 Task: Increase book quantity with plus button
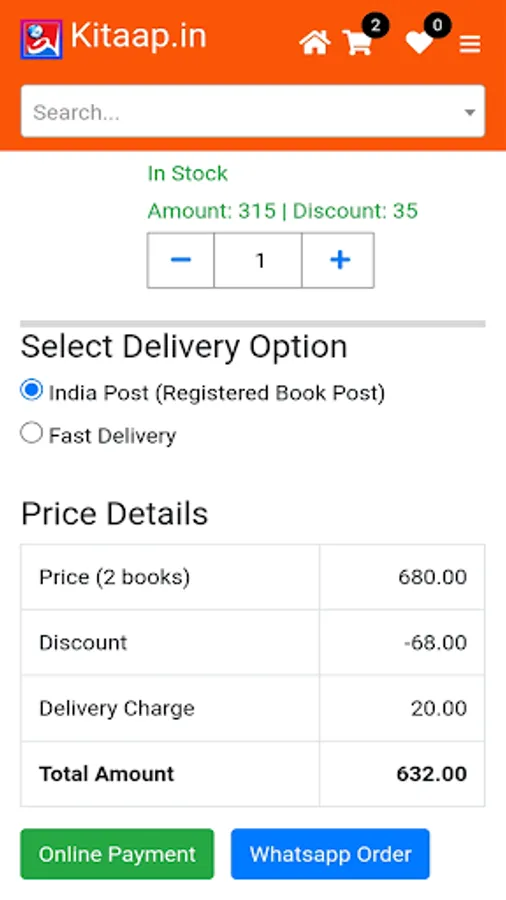pyautogui.click(x=338, y=260)
